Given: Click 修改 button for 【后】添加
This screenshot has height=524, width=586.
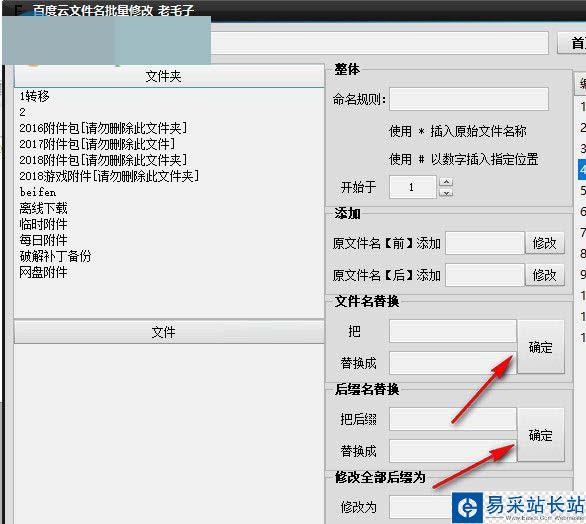Looking at the screenshot, I should 545,275.
